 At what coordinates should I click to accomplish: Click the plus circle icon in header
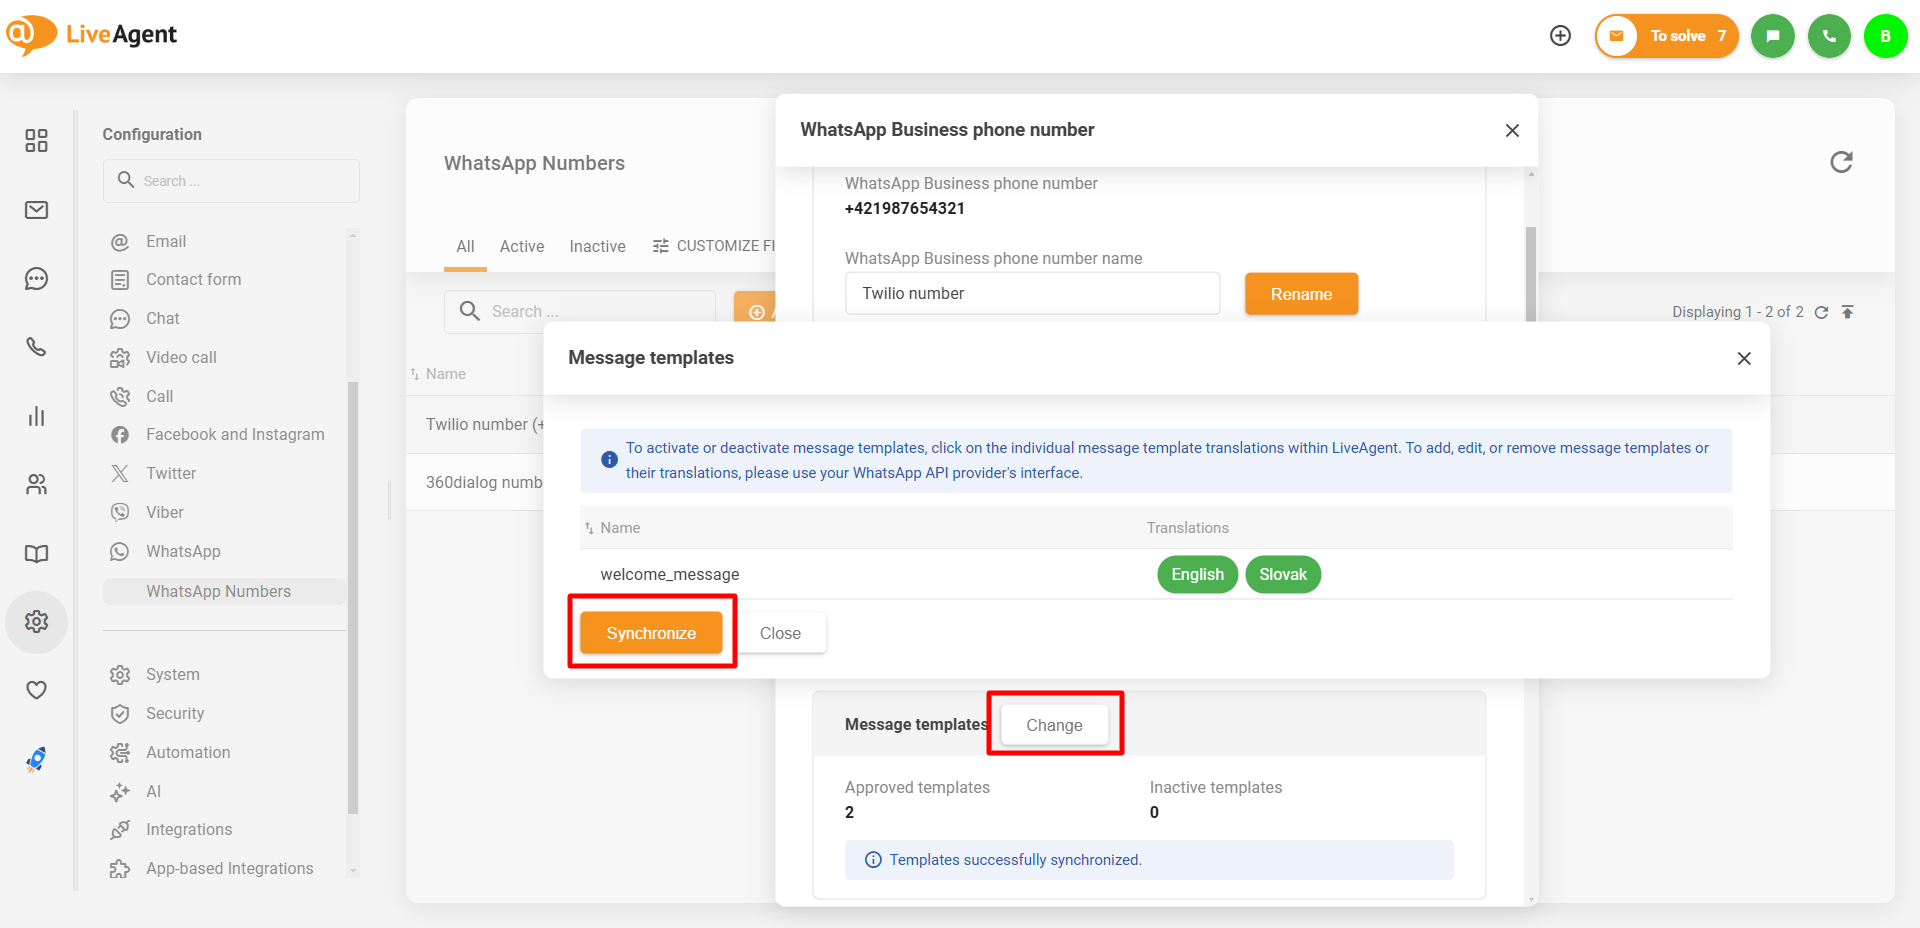click(1560, 36)
